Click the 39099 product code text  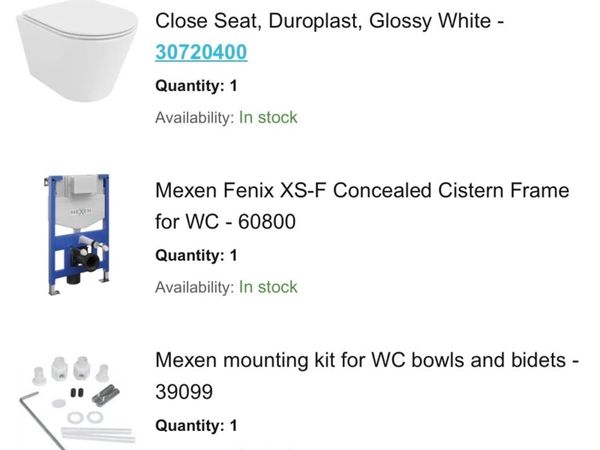click(x=184, y=392)
